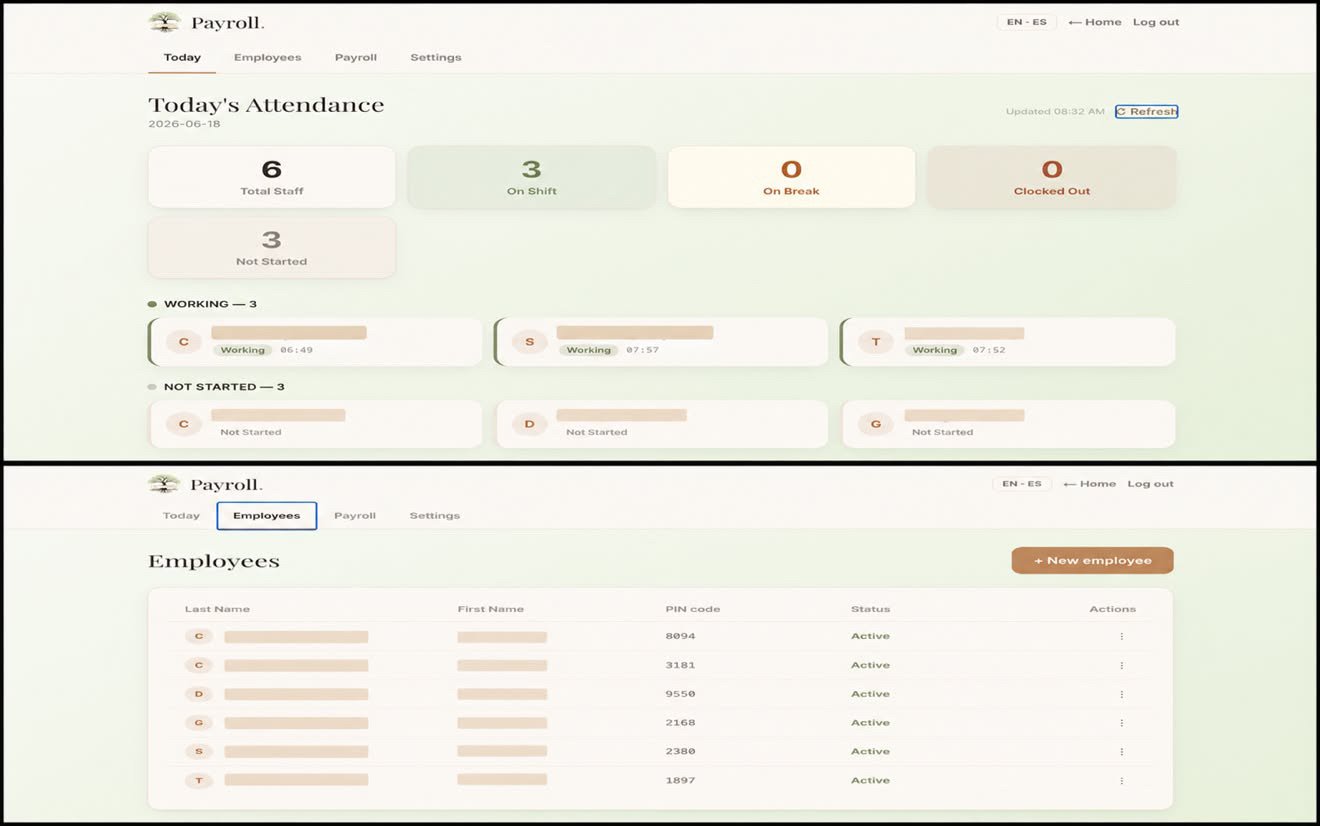Open actions menu for PIN 3181 row
Viewport: 1320px width, 826px height.
tap(1121, 665)
